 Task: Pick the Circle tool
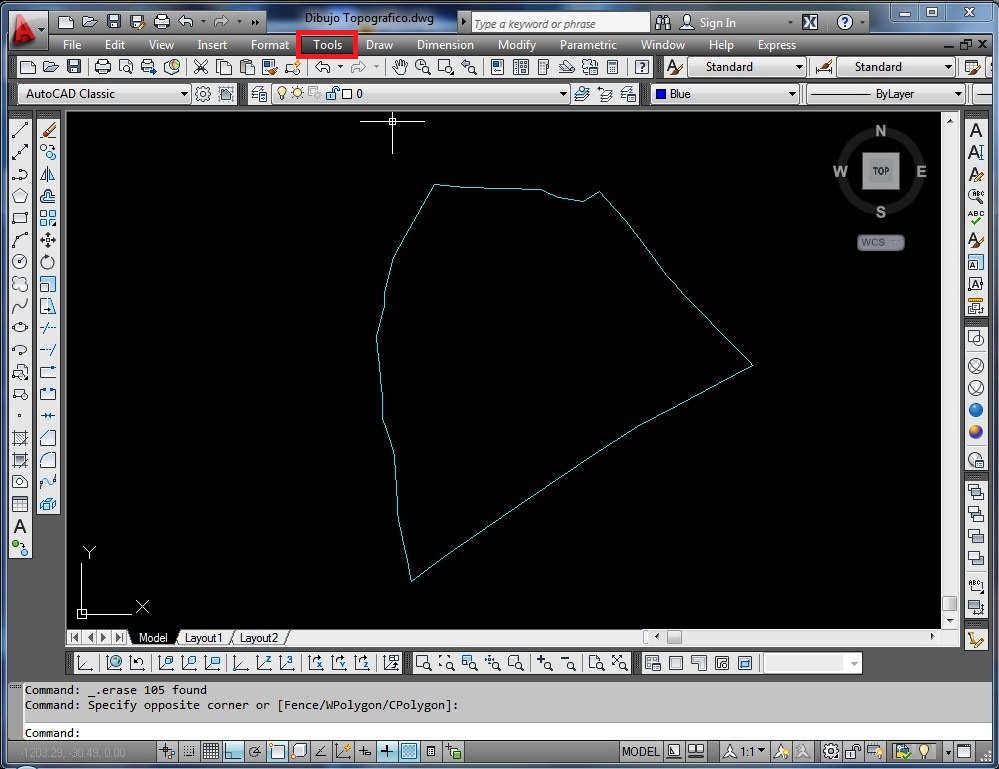(x=21, y=262)
